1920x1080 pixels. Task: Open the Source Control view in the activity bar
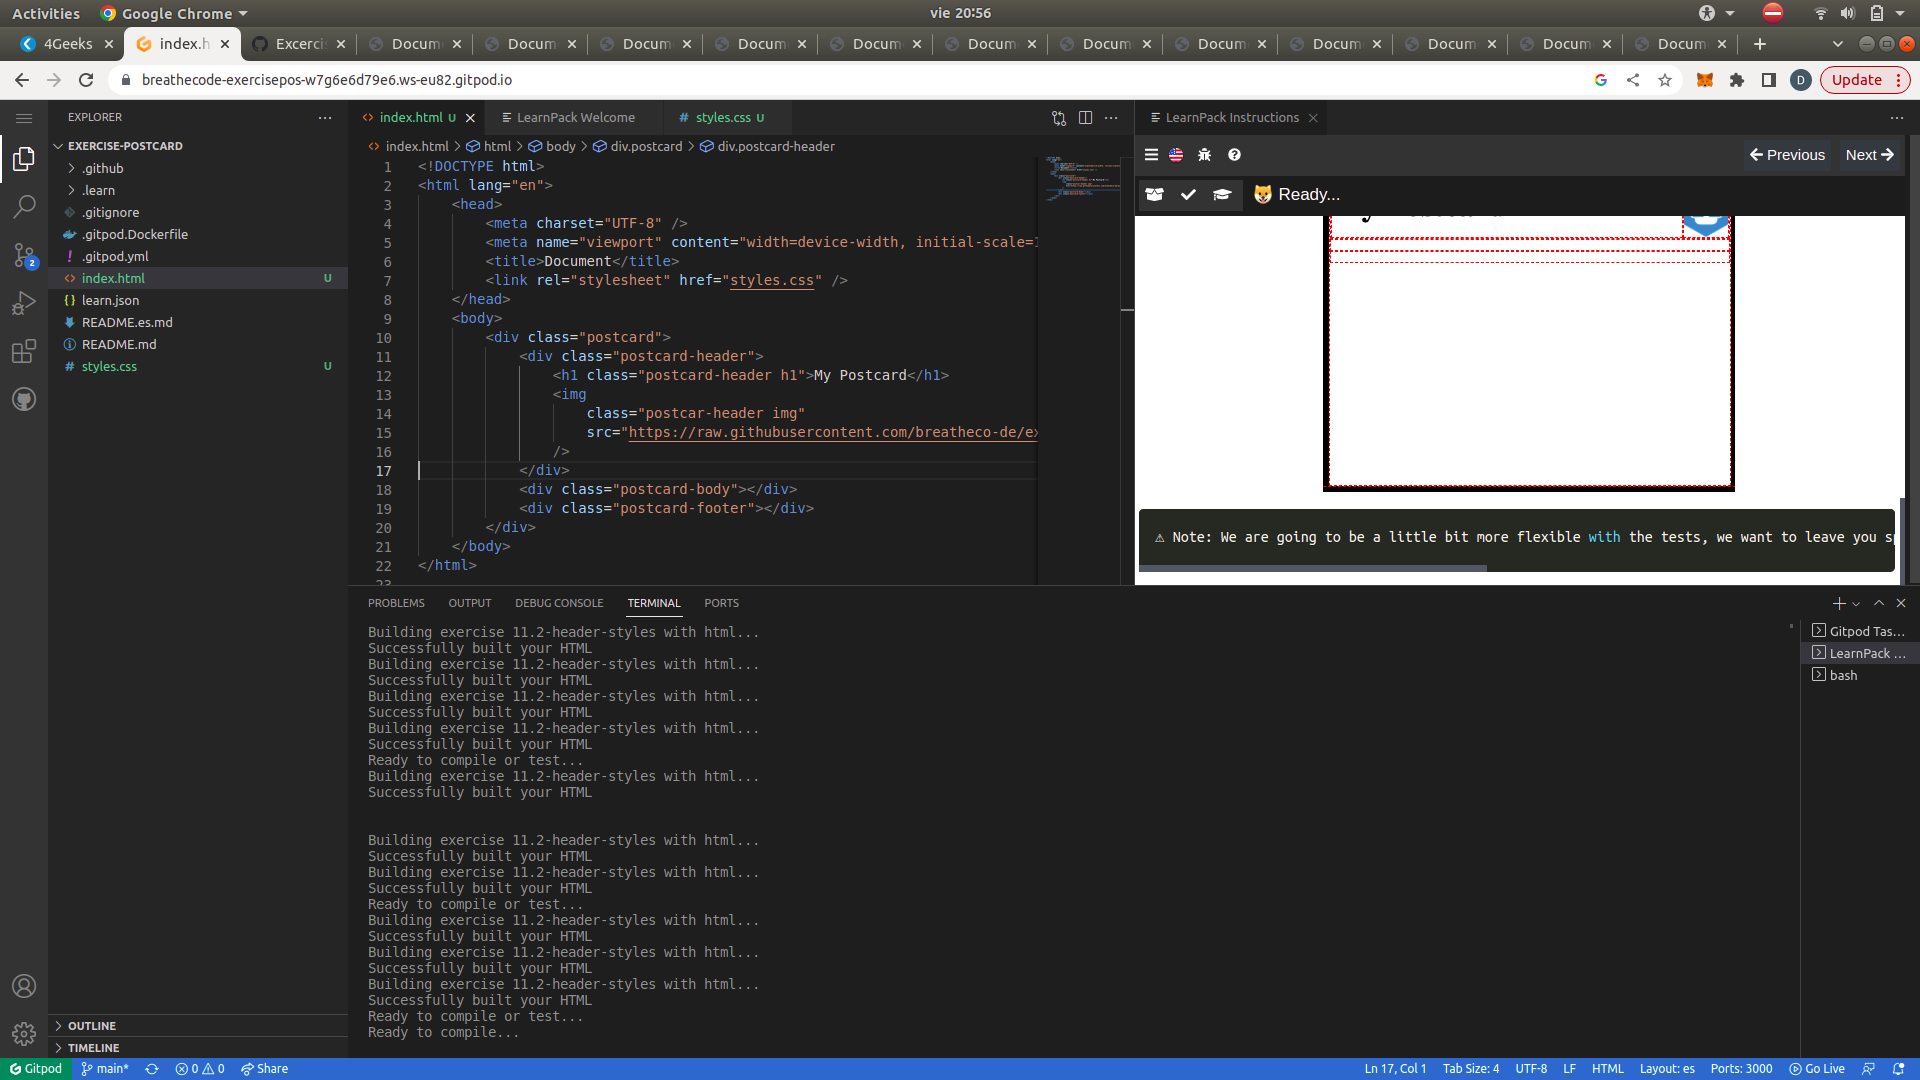24,255
